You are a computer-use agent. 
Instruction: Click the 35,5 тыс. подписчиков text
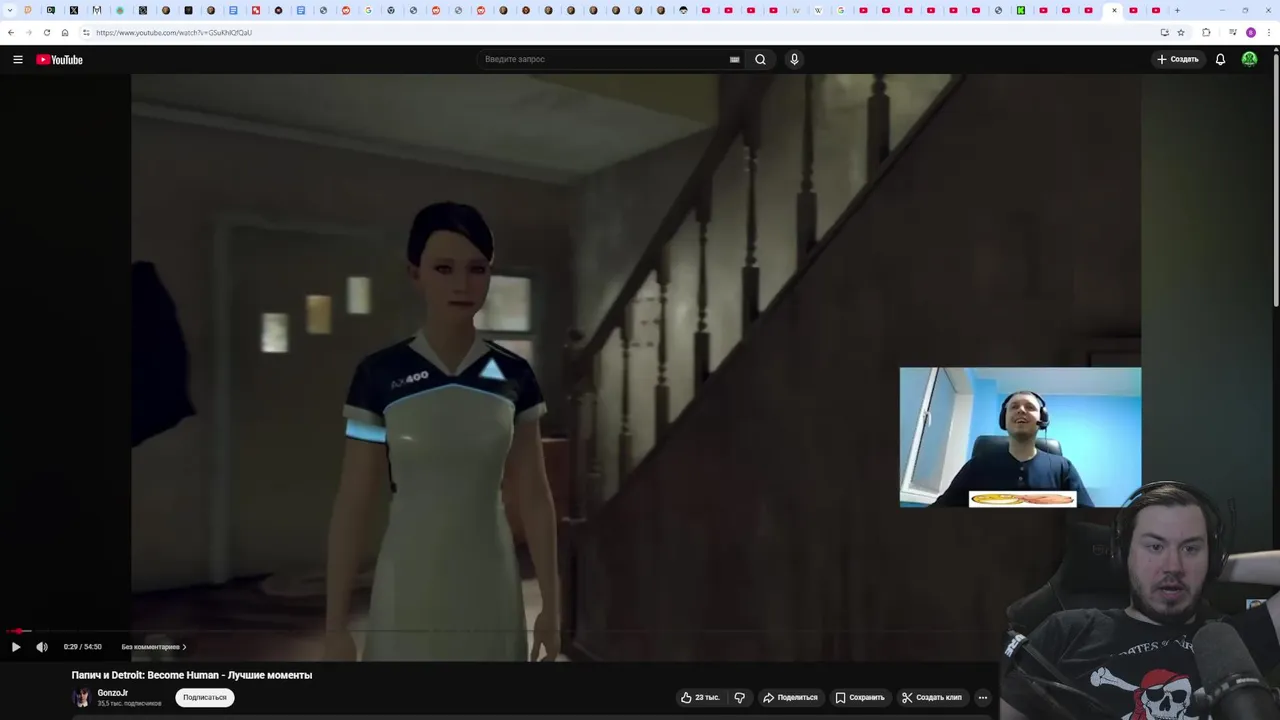(x=129, y=704)
